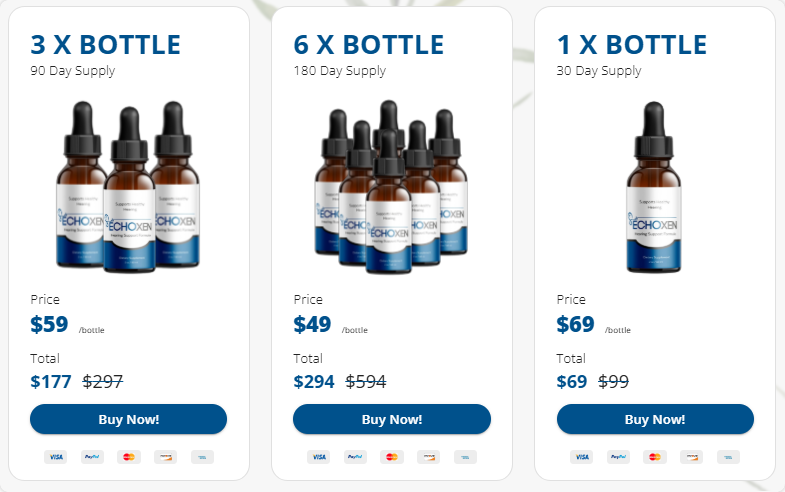Click the 6 X BOTTLE heading
The image size is (785, 492).
(368, 45)
